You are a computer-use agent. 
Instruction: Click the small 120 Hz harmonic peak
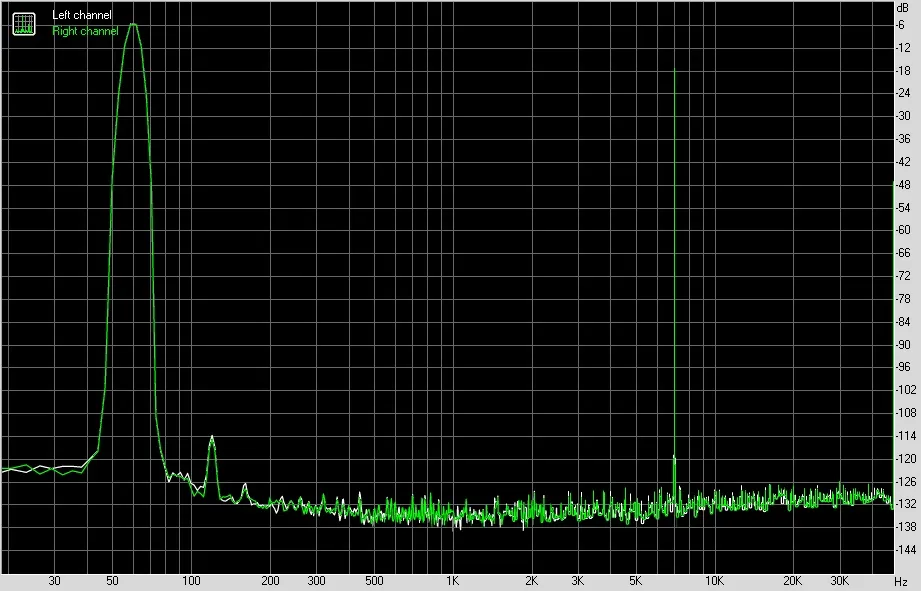(x=212, y=438)
